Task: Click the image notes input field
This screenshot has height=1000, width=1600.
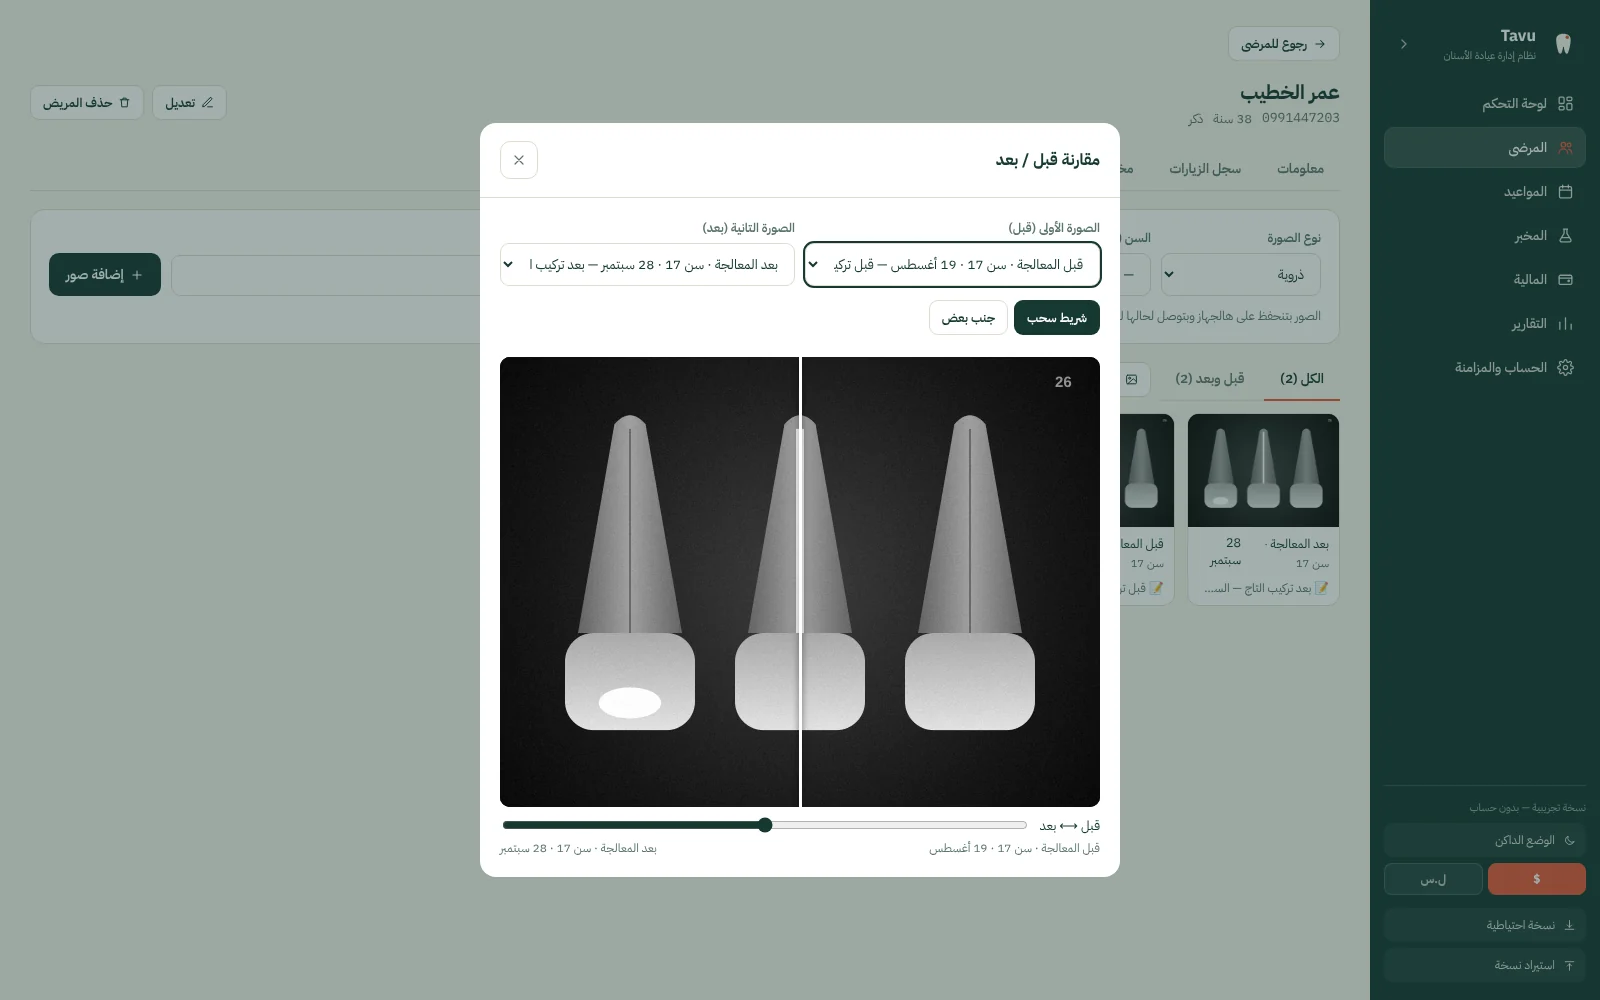Action: [327, 275]
